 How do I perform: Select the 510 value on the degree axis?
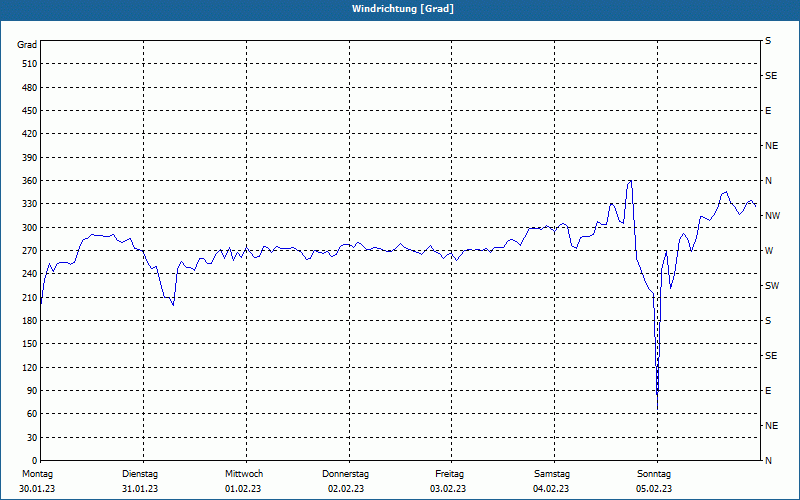pyautogui.click(x=30, y=64)
